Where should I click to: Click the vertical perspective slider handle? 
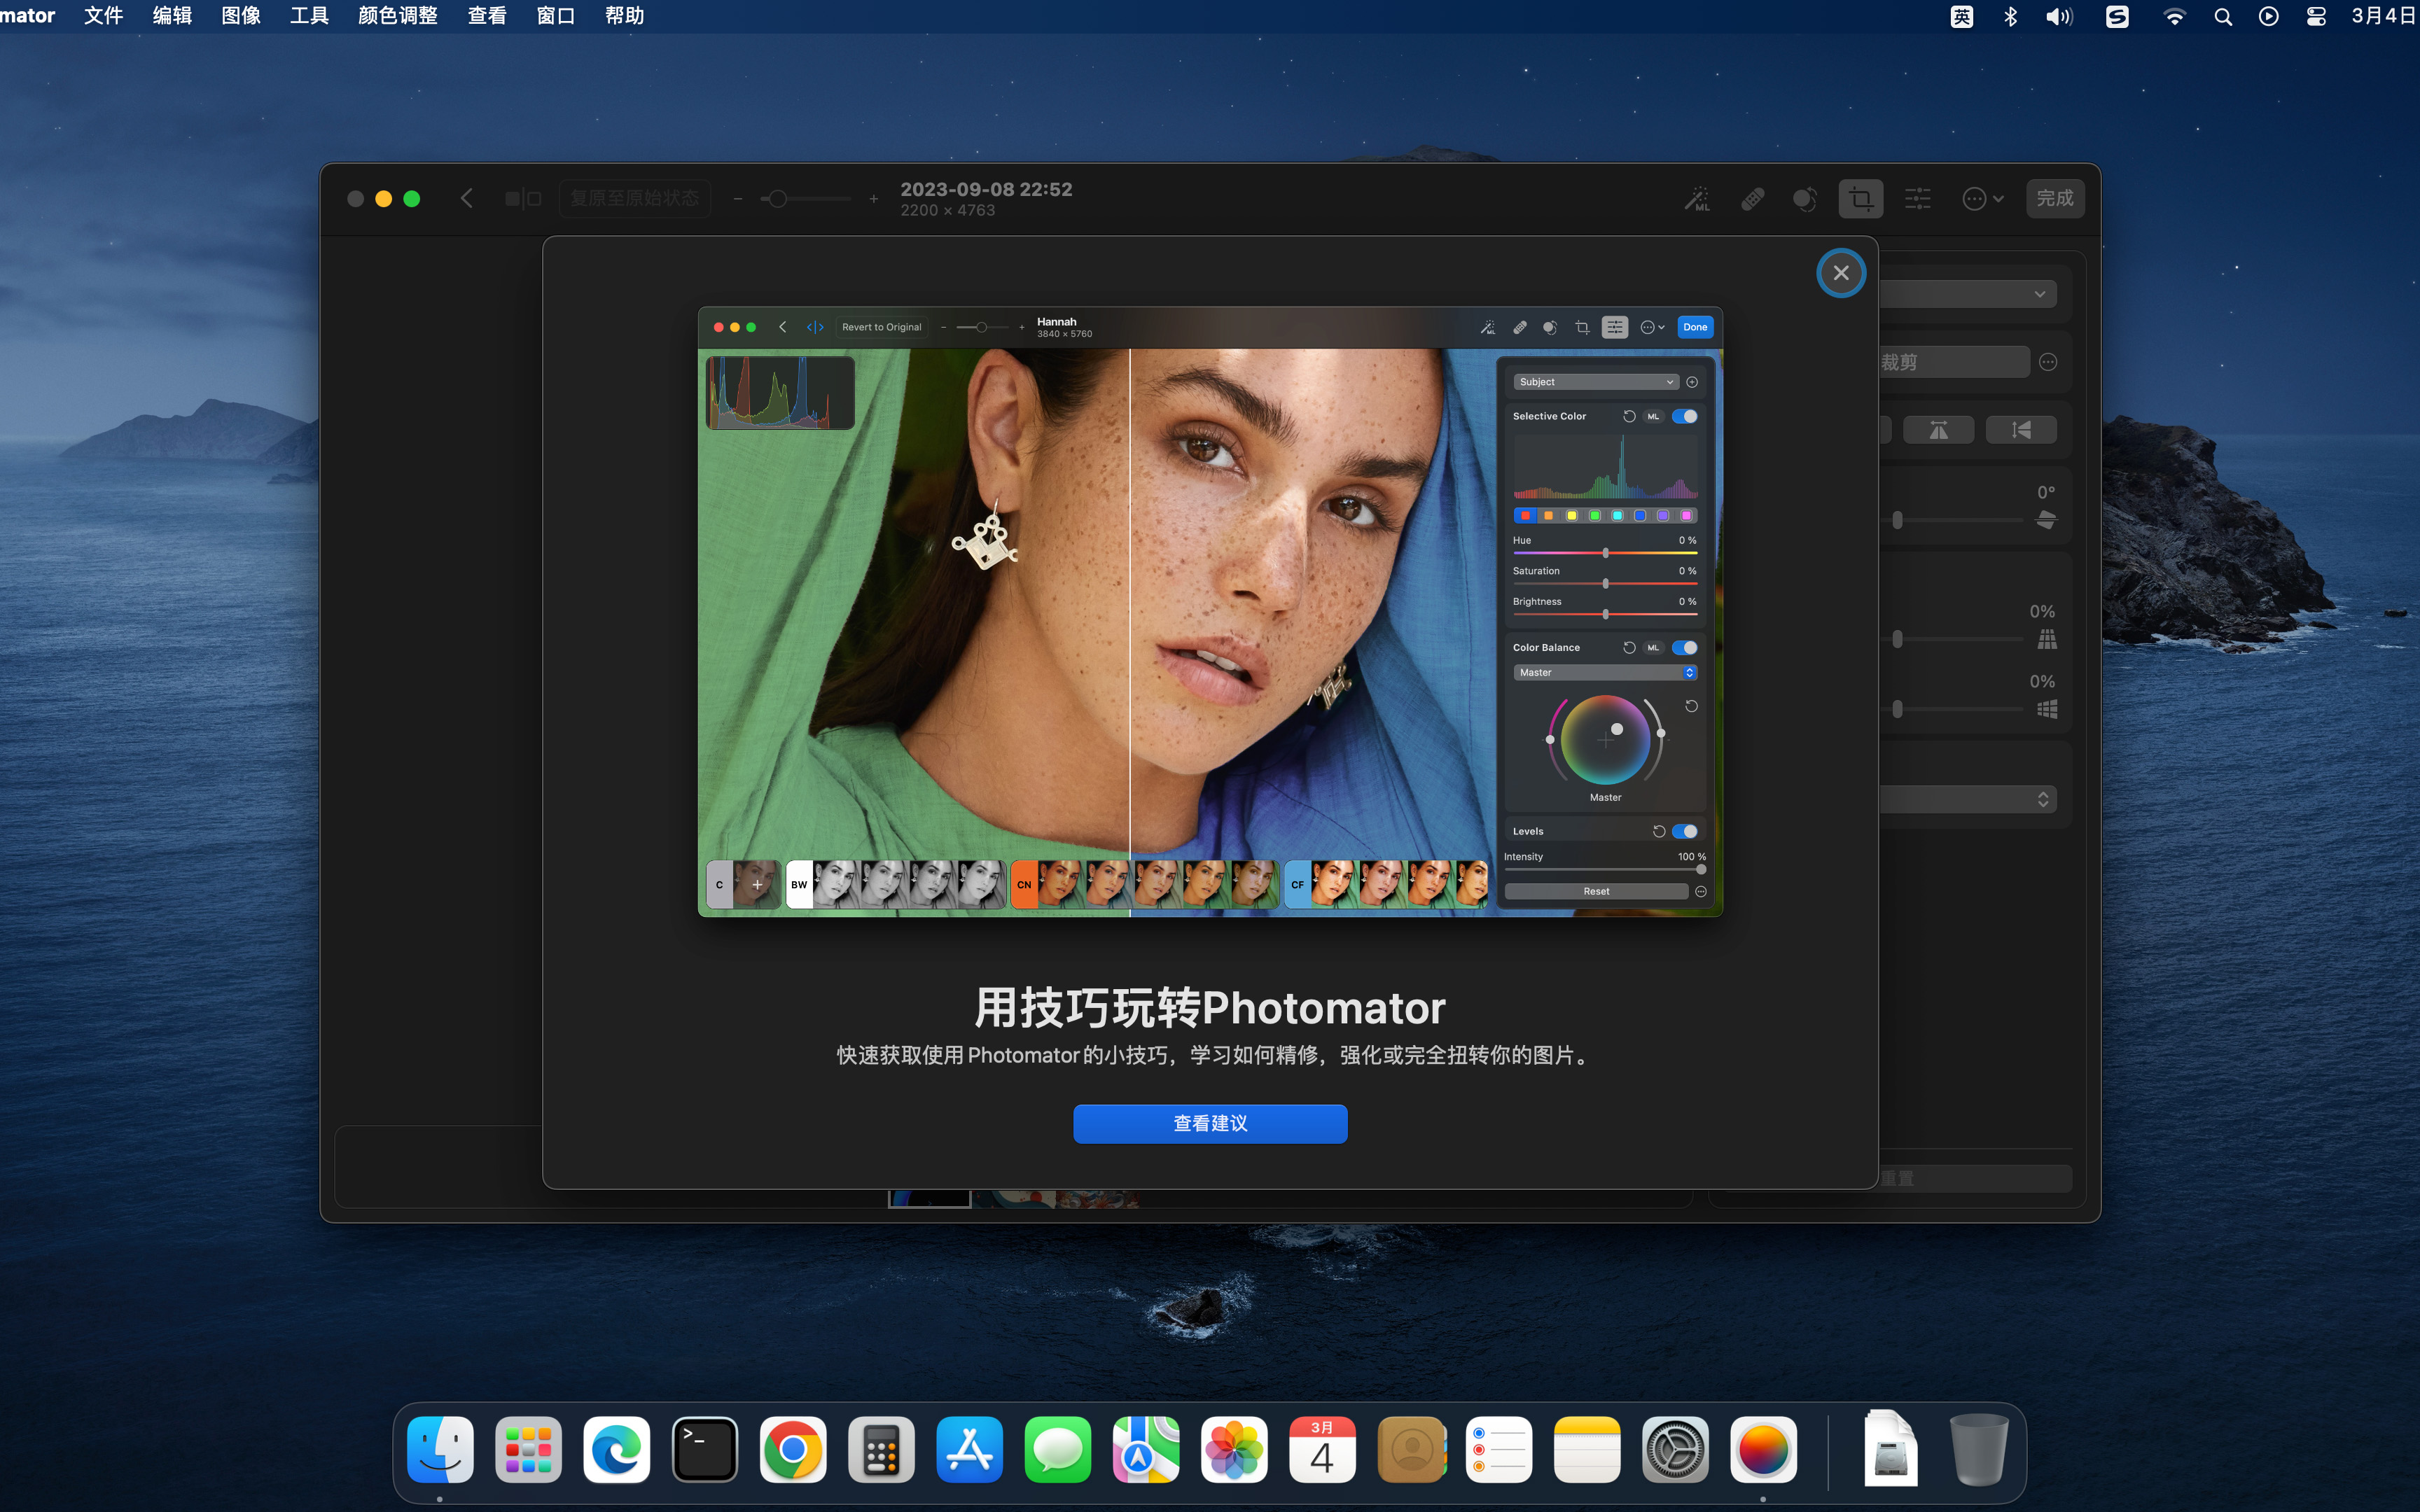coord(1897,639)
